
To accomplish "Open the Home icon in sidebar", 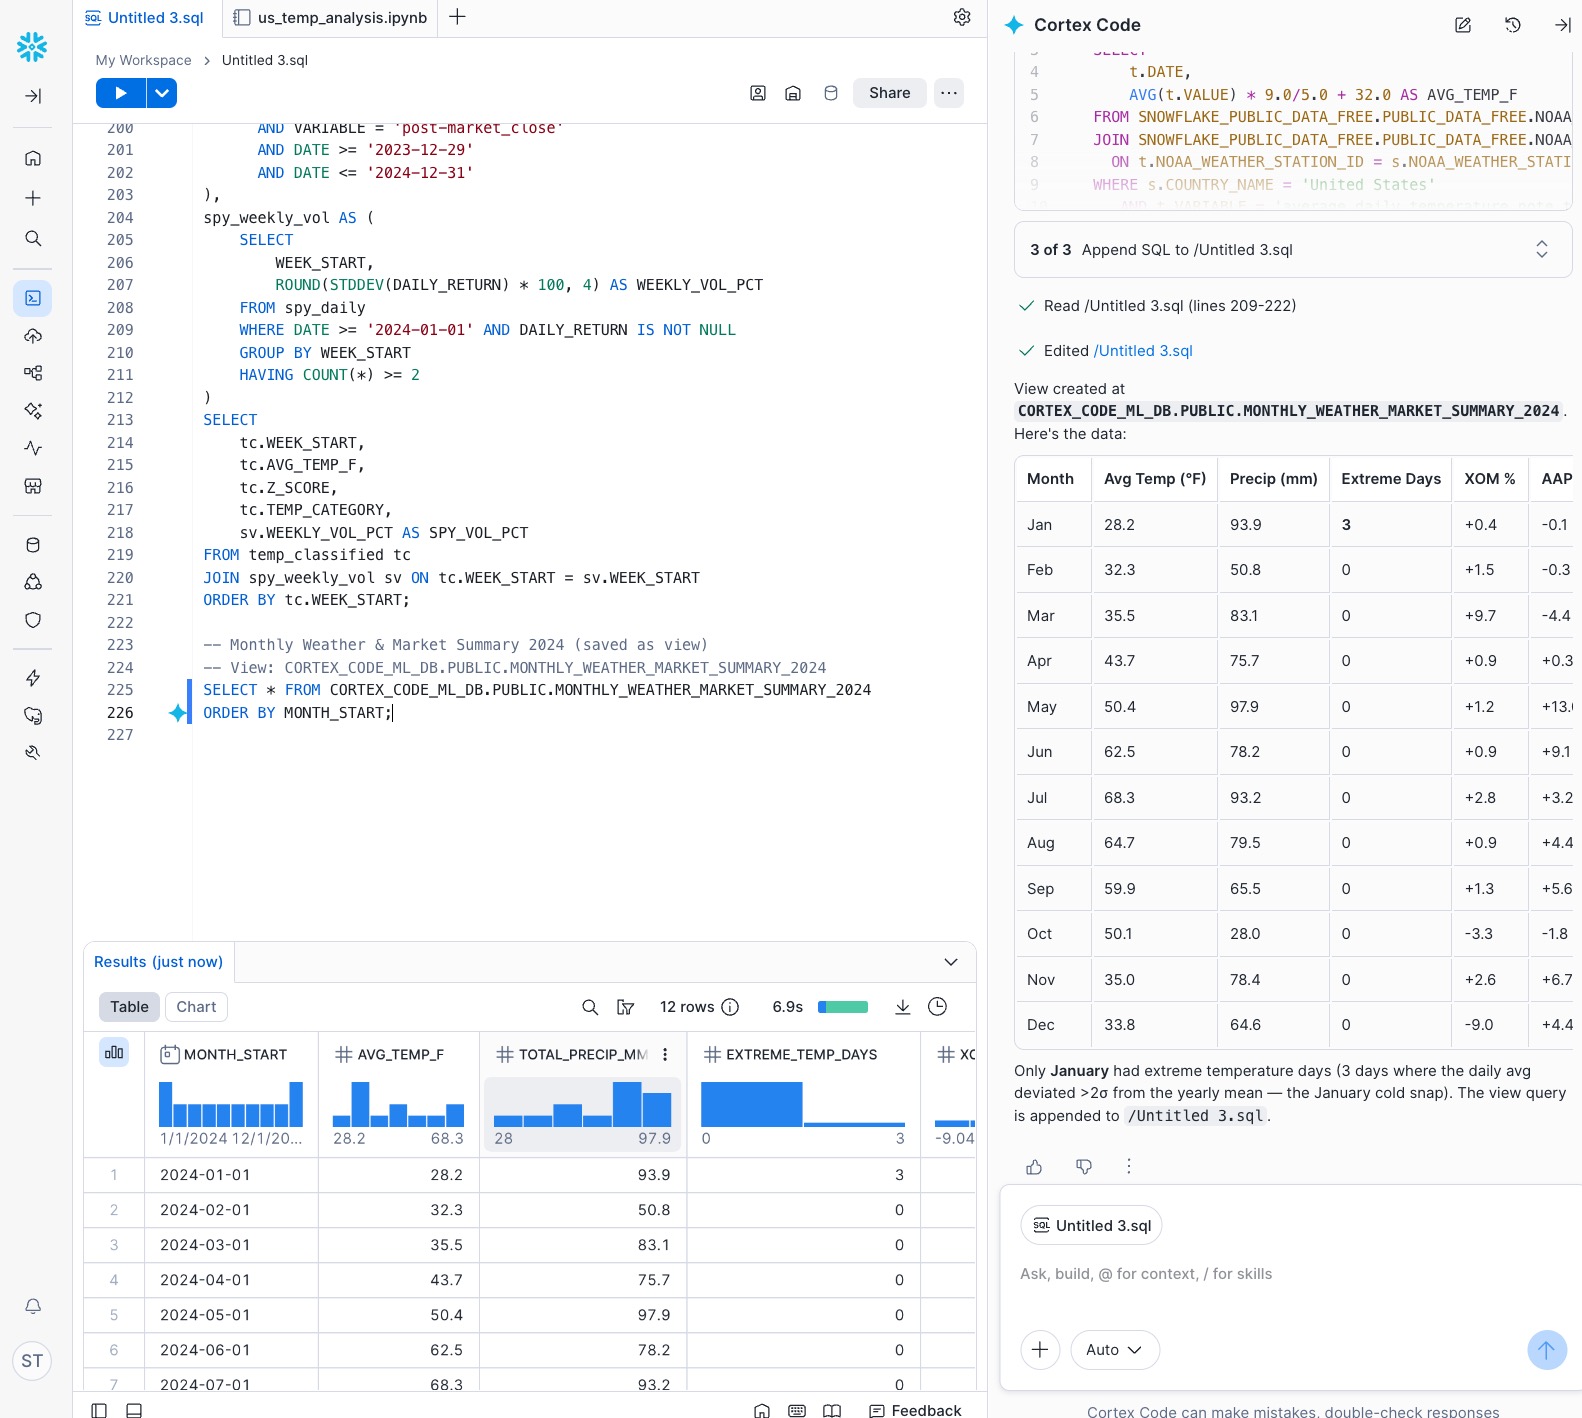I will pos(33,158).
